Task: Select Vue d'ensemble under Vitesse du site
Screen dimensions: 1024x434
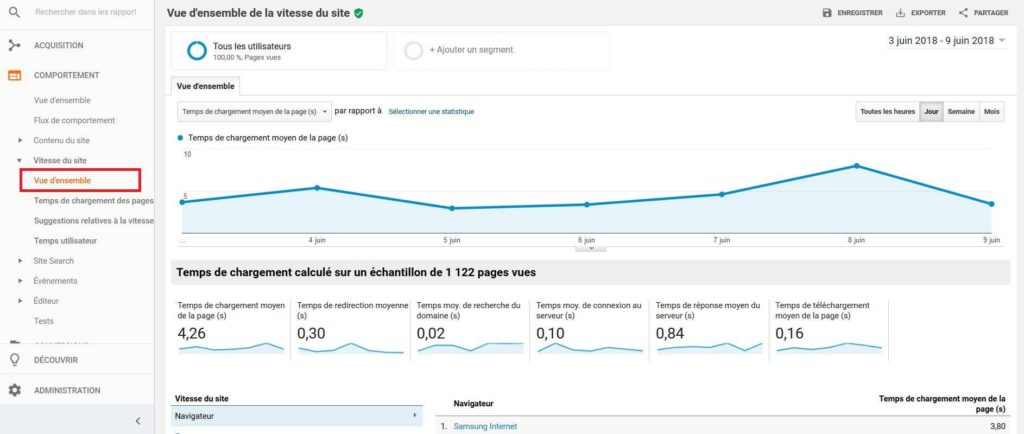Action: 62,181
